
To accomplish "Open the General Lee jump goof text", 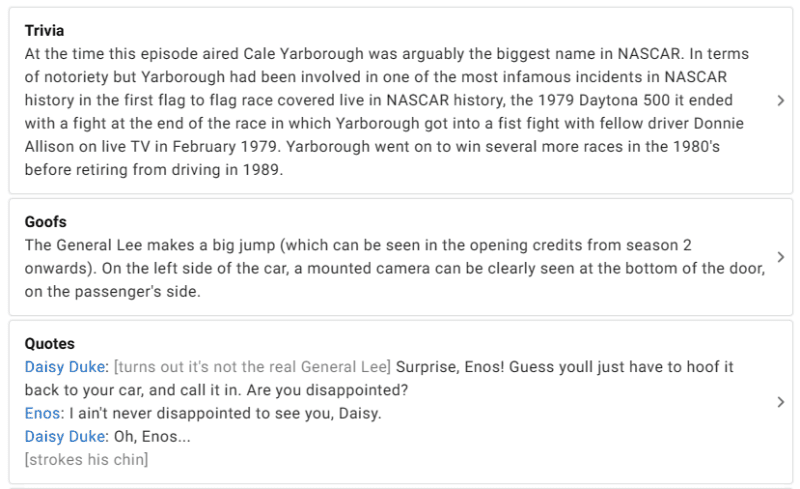I will tap(395, 268).
